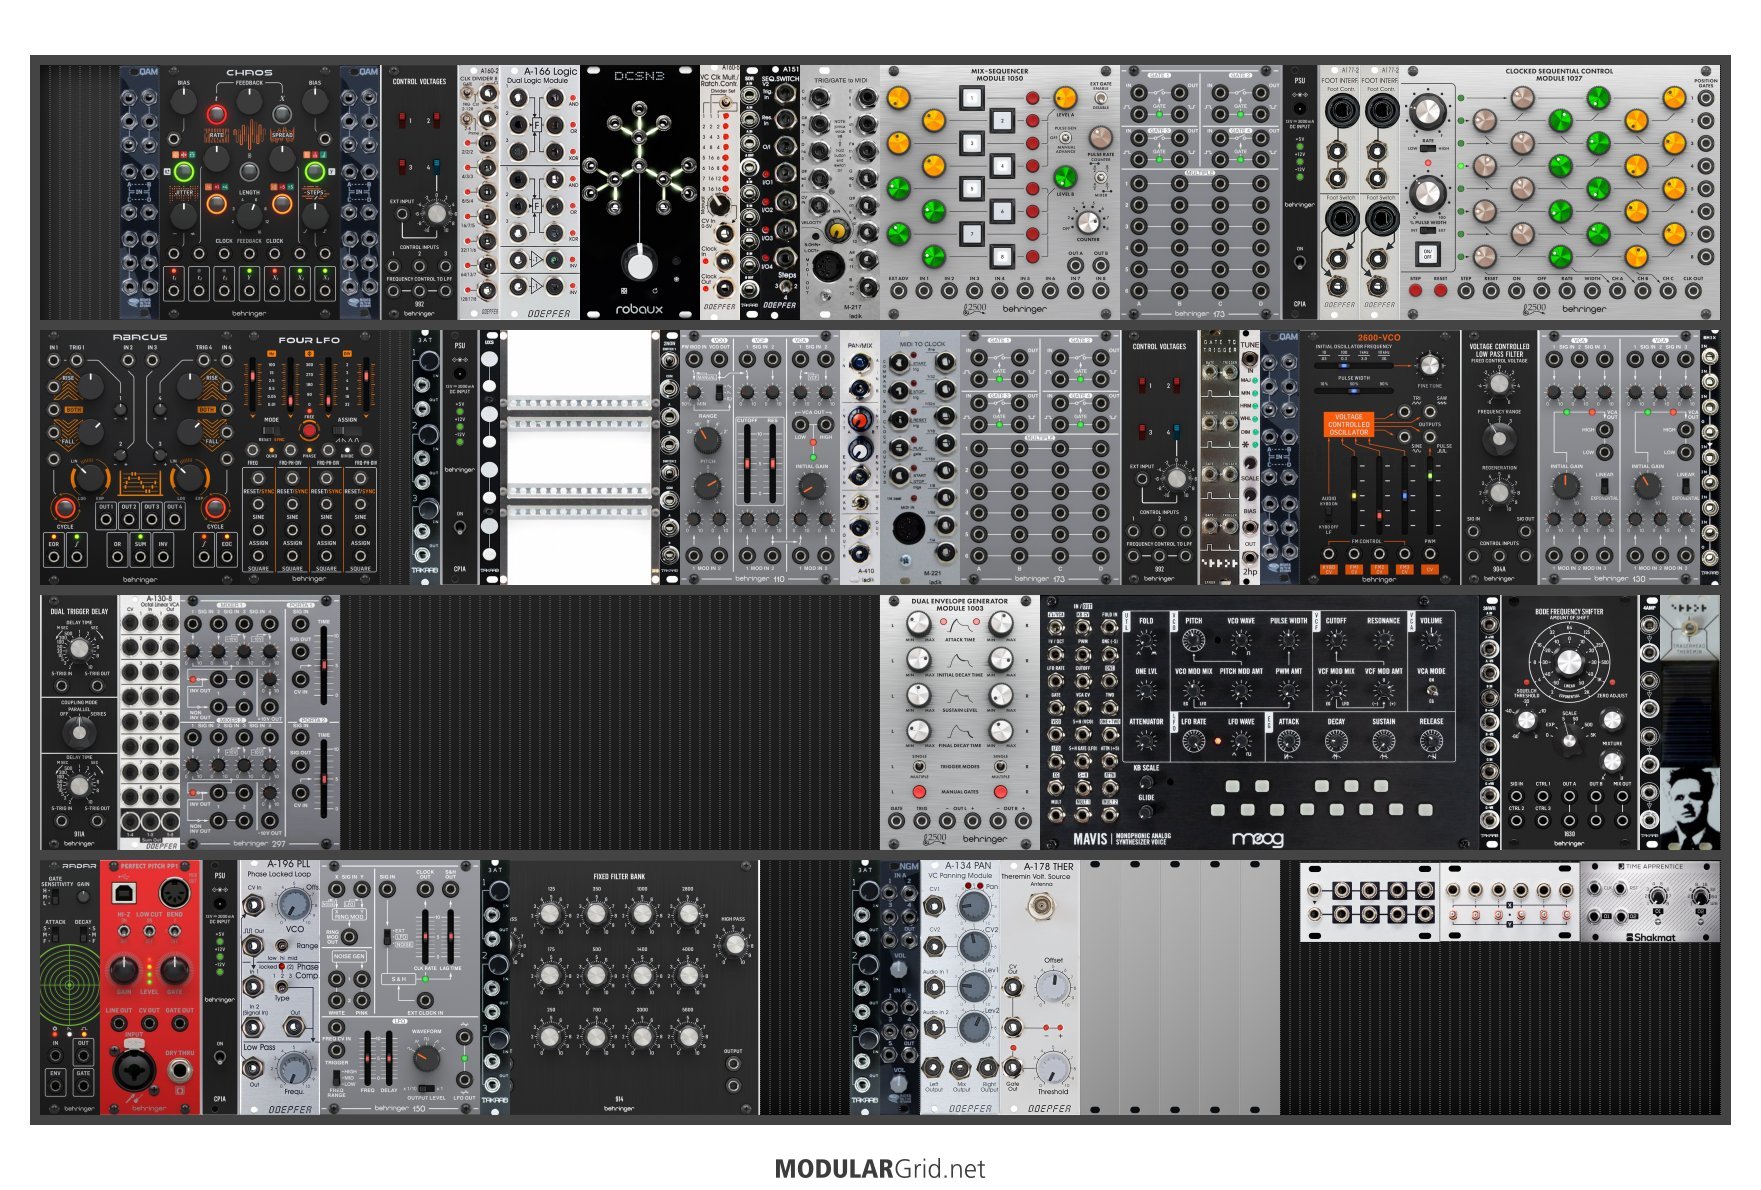Flip the LOW CUT switch on Perfect Pitch

pos(149,931)
